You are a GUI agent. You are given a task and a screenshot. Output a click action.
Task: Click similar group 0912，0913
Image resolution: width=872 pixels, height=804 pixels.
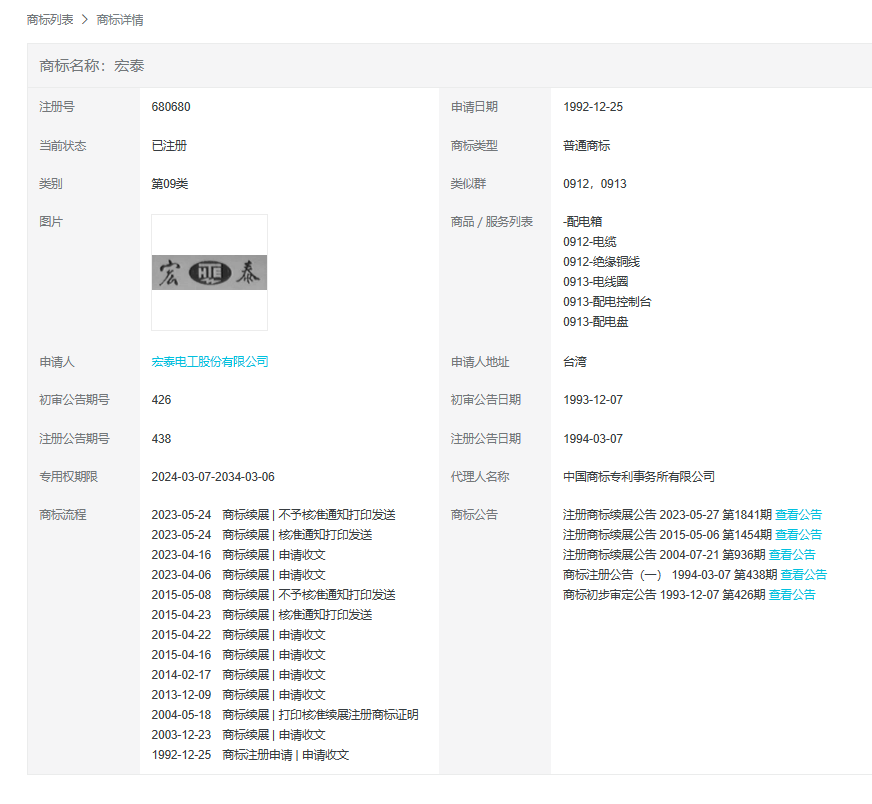(594, 184)
